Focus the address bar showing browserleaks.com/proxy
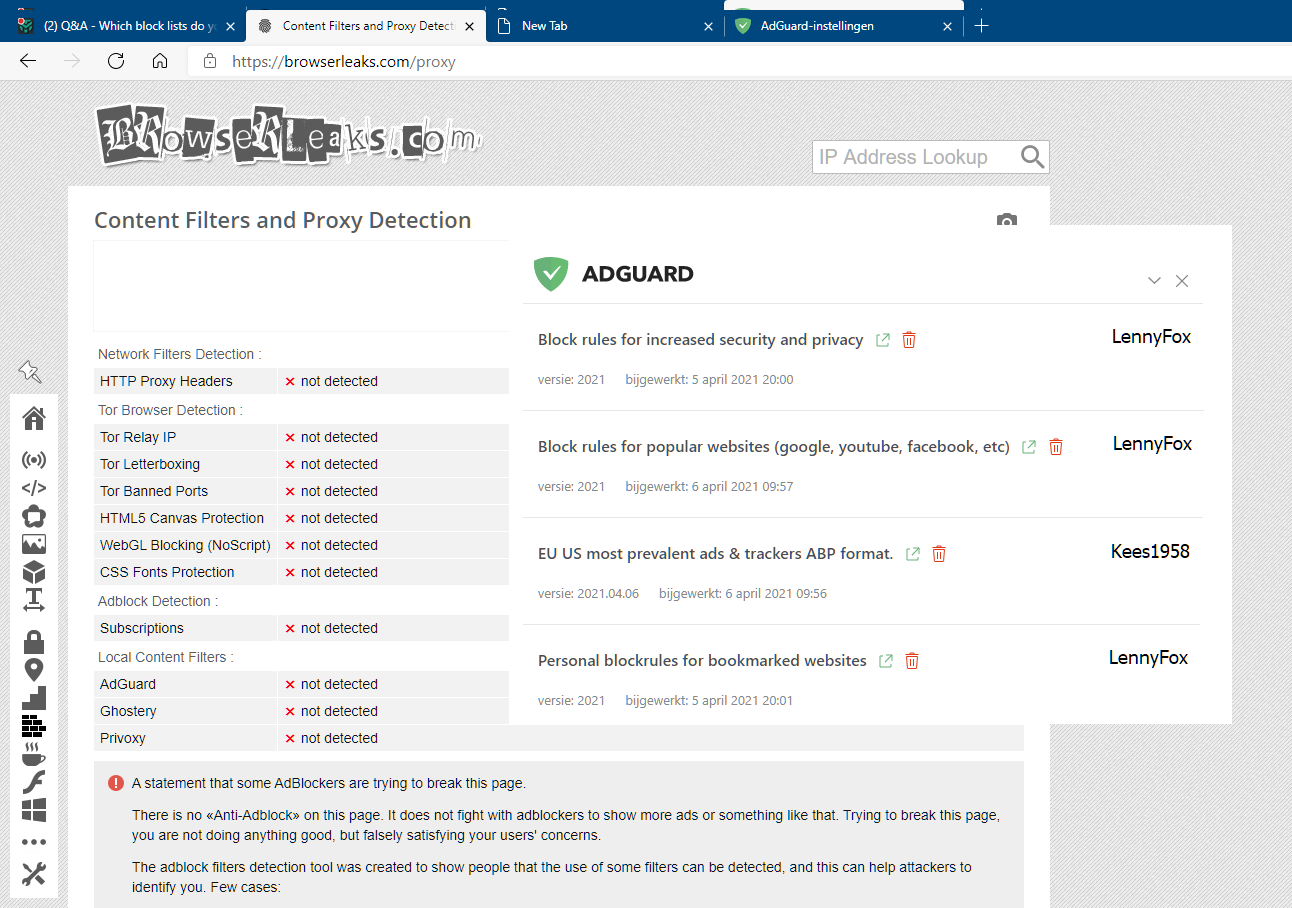This screenshot has height=908, width=1292. tap(740, 61)
